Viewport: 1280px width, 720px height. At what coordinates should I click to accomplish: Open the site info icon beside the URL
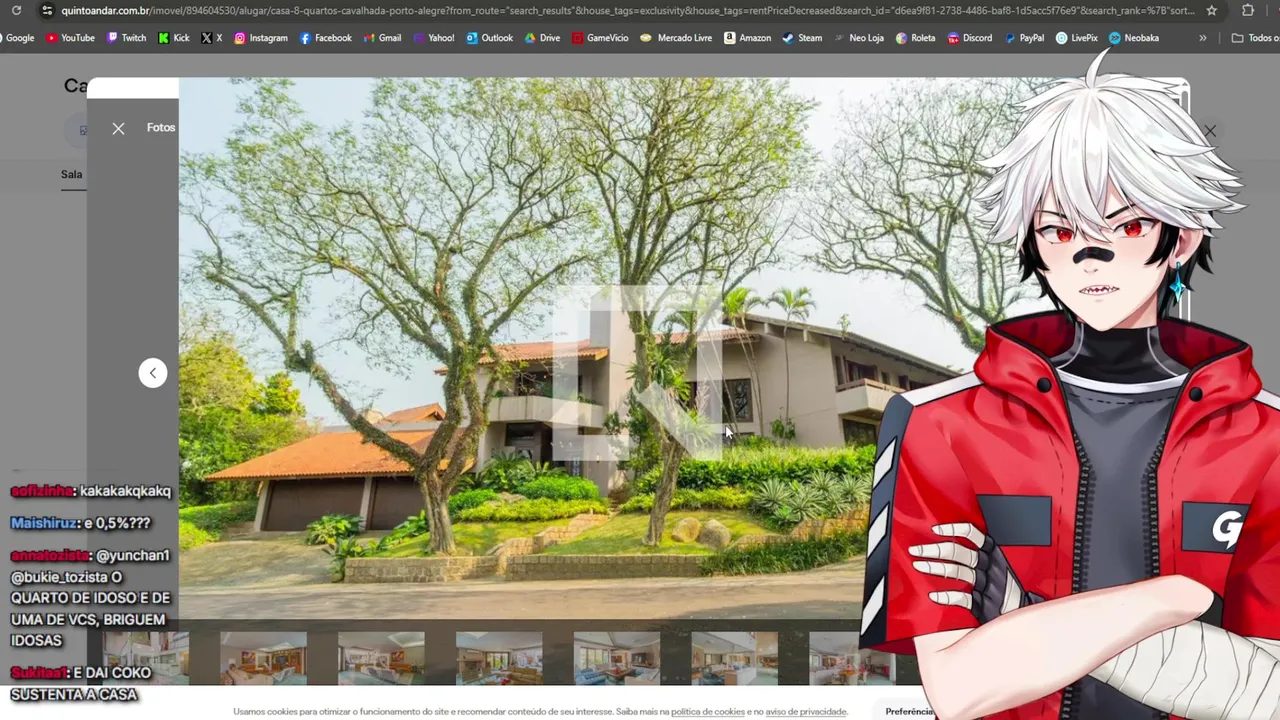[46, 11]
